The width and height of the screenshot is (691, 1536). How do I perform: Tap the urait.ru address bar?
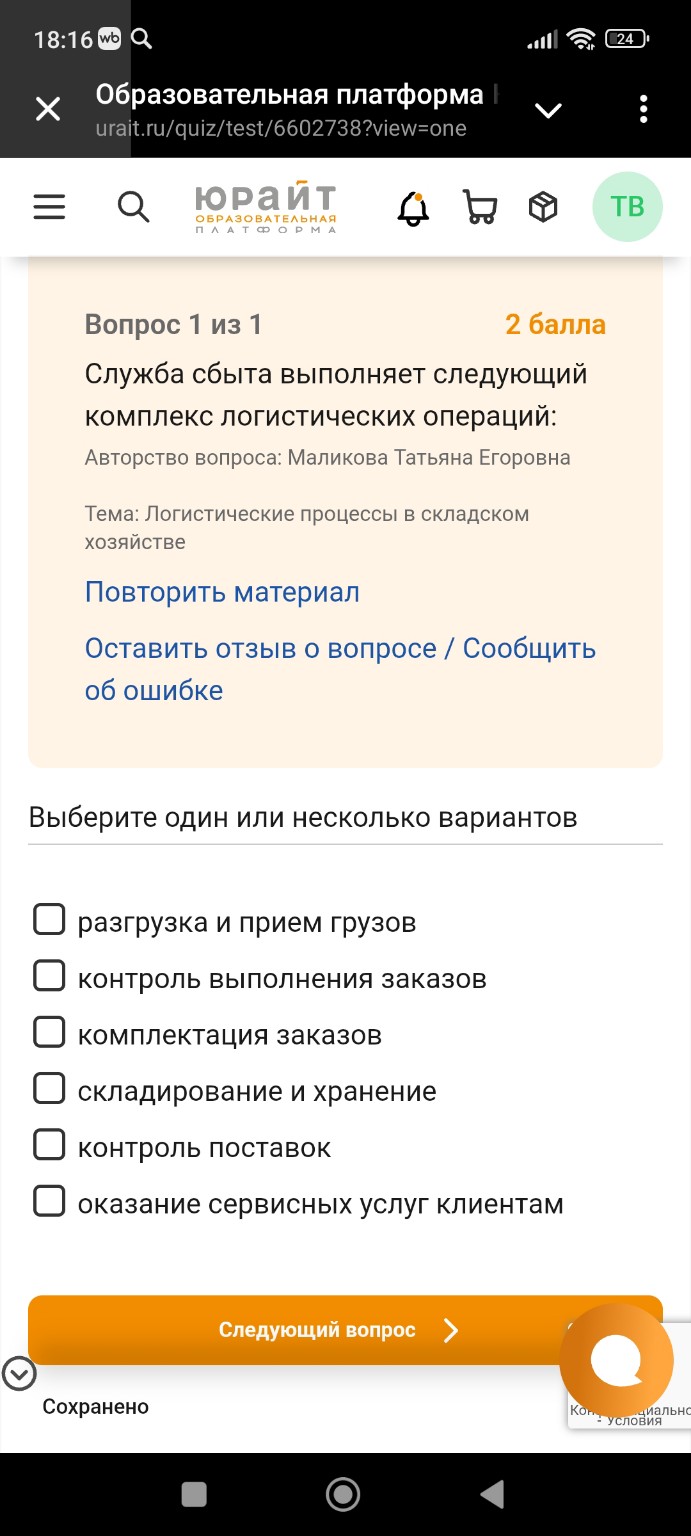(x=283, y=128)
